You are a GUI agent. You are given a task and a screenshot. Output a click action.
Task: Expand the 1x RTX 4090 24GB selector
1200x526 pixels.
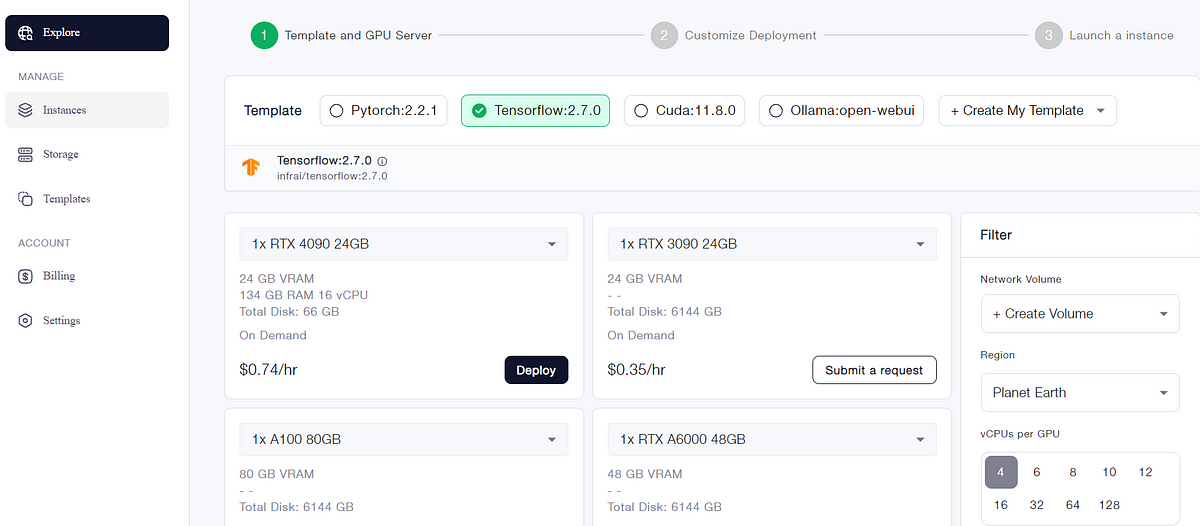(404, 244)
